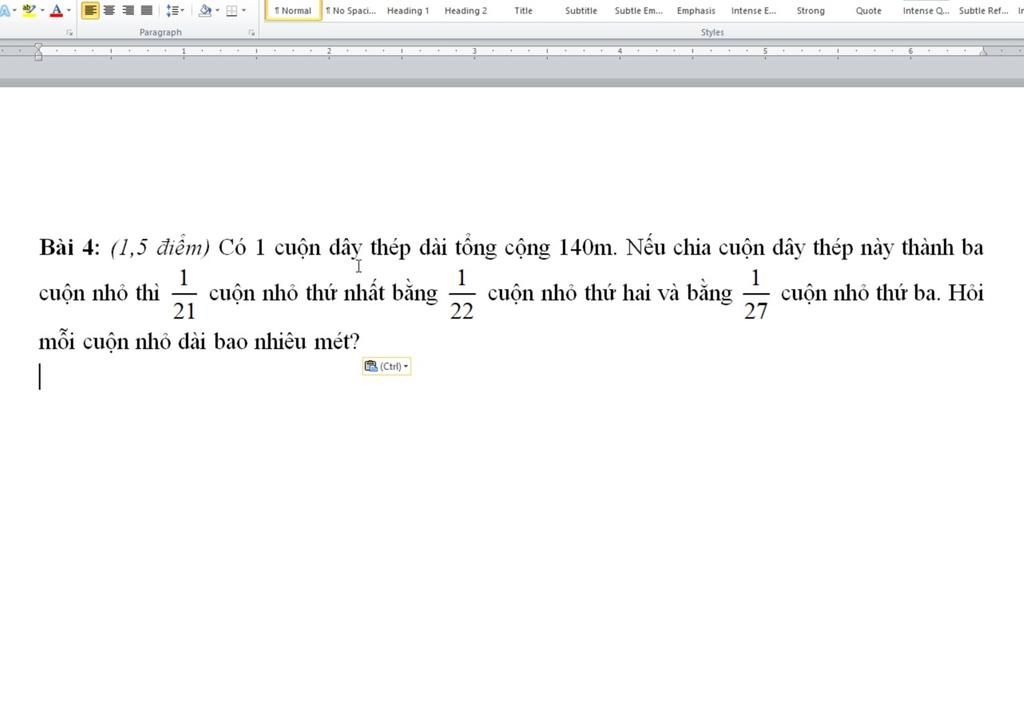Open the Borders dropdown arrow
This screenshot has width=1024, height=724.
[244, 10]
